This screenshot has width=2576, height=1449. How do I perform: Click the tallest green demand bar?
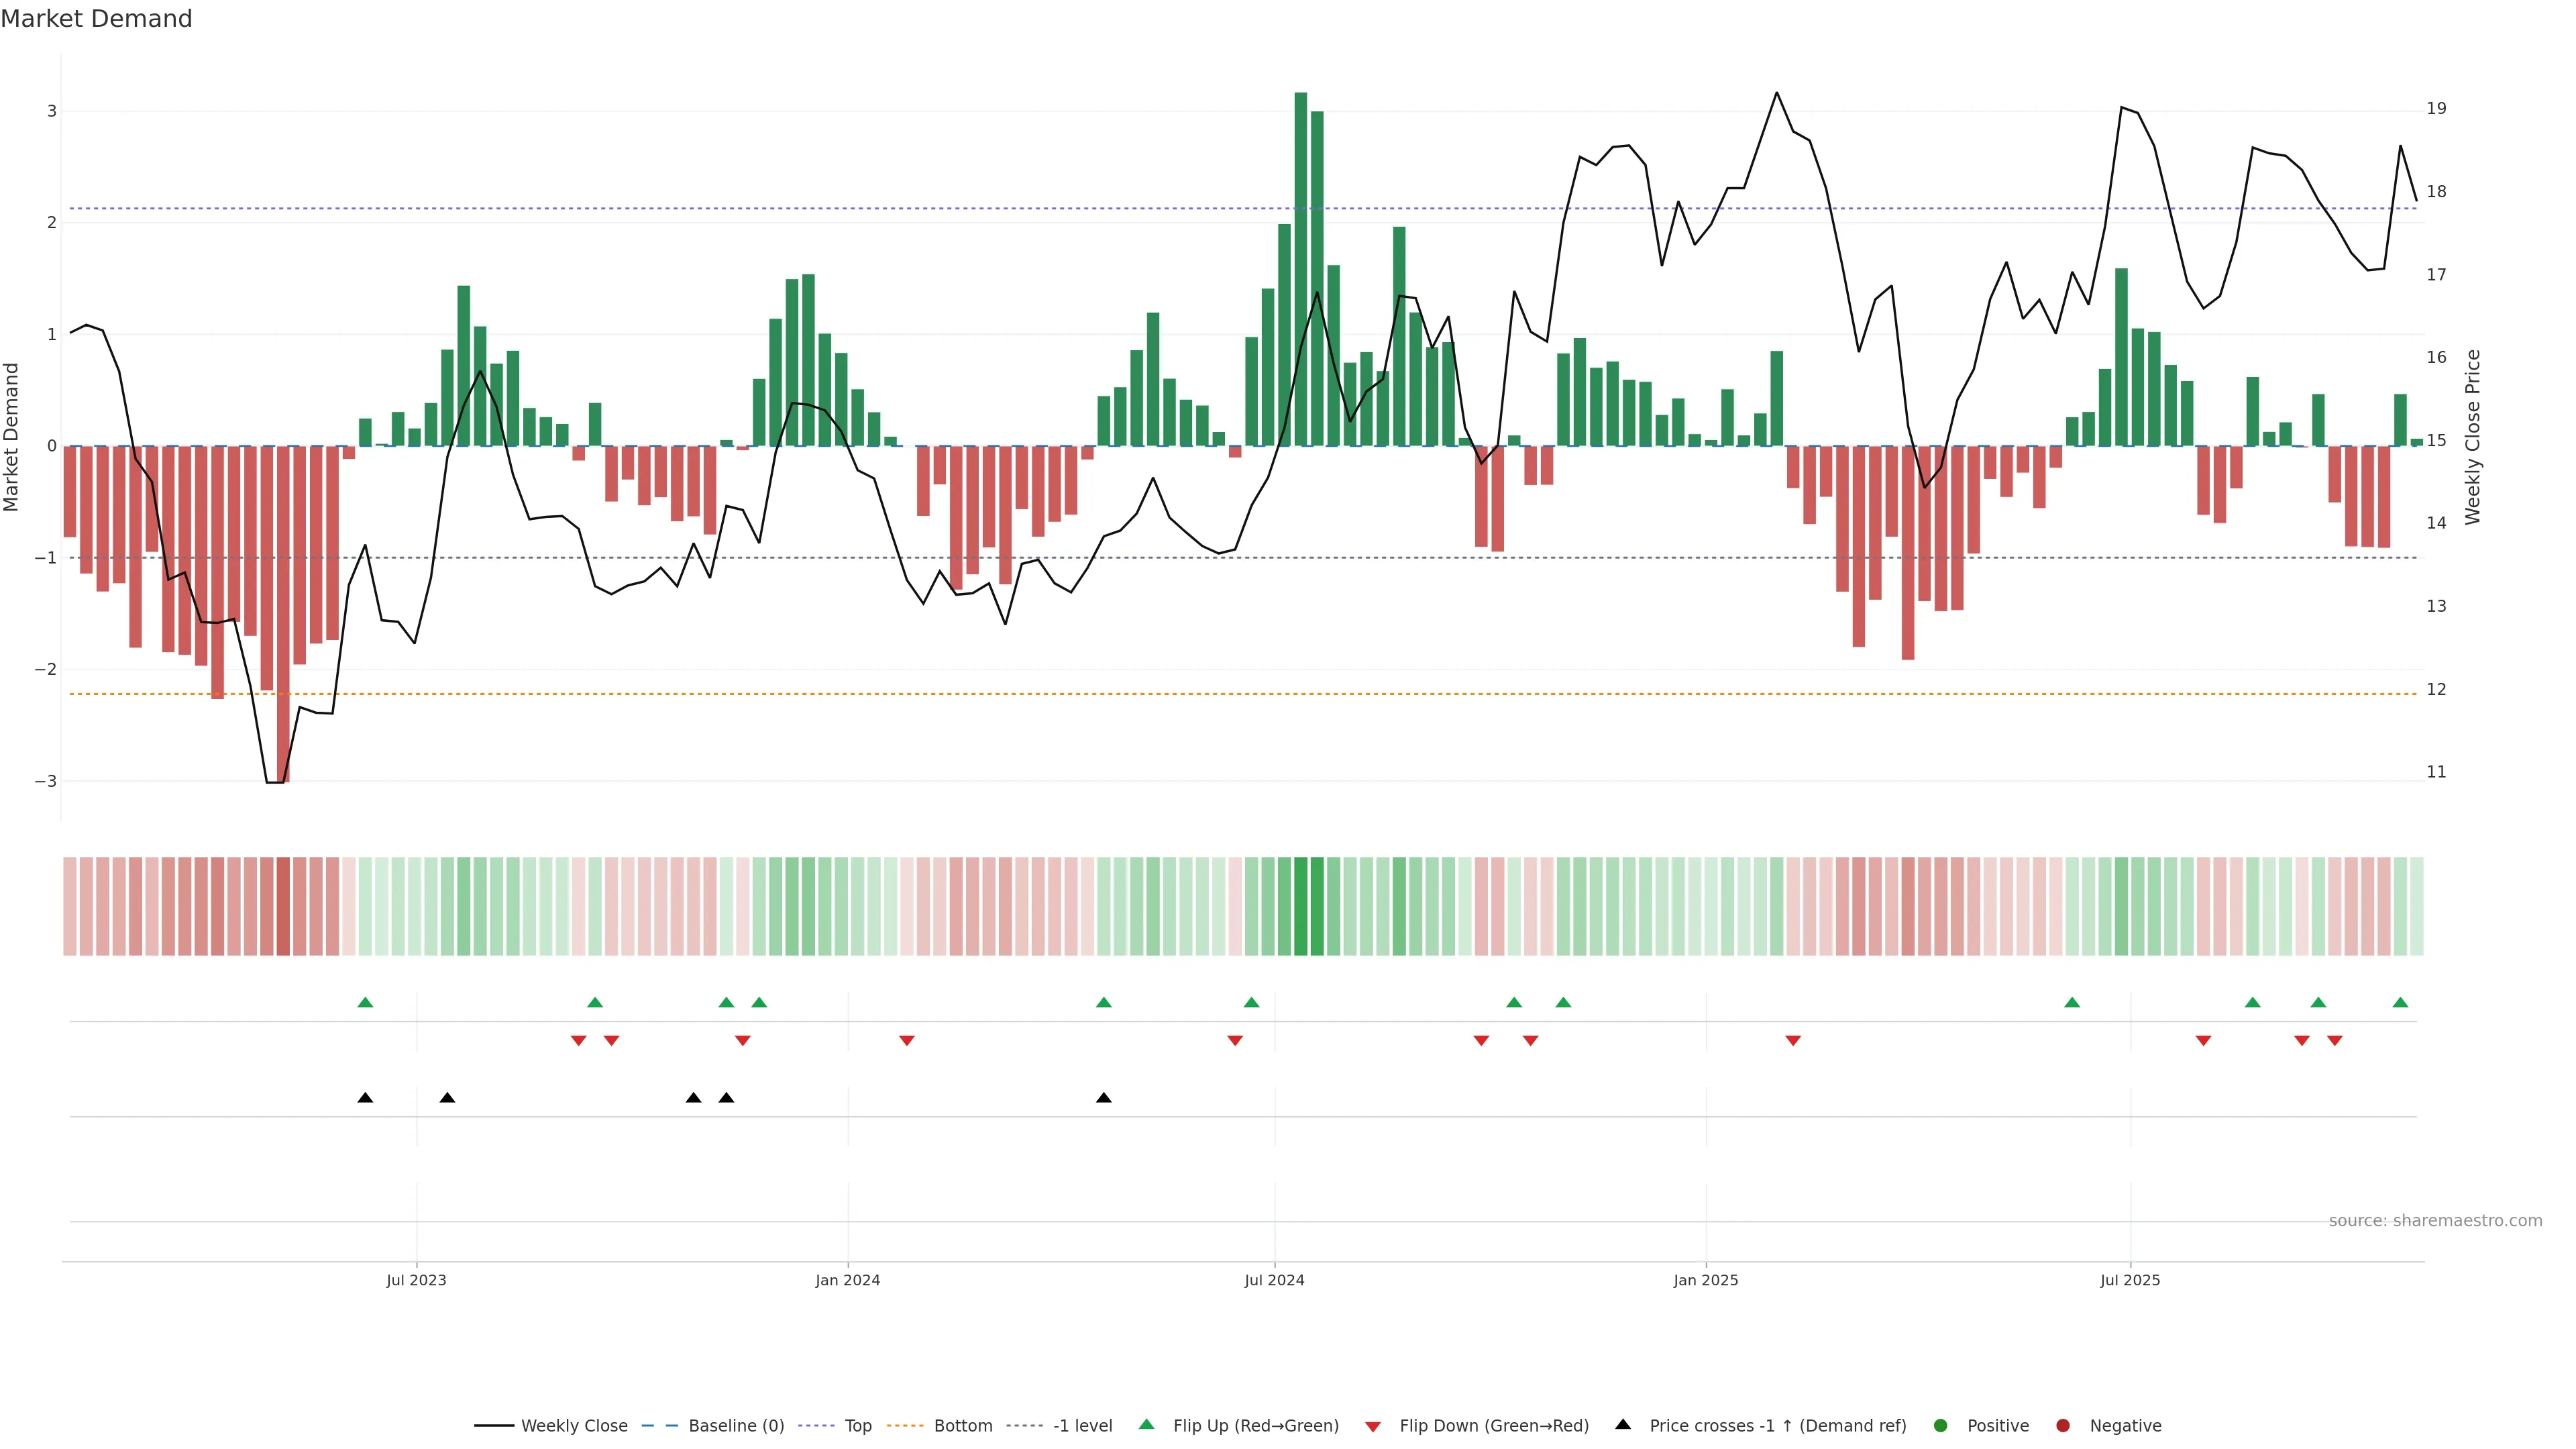point(1301,270)
